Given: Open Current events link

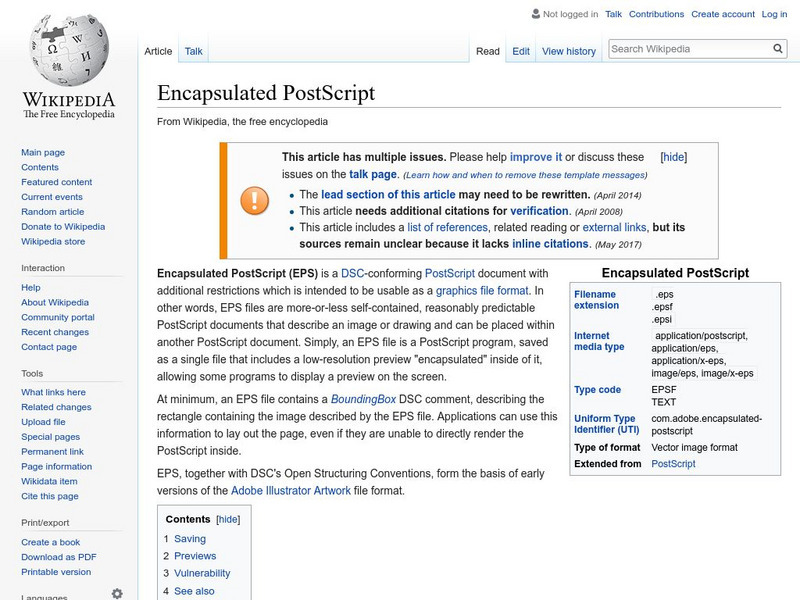Looking at the screenshot, I should [52, 196].
